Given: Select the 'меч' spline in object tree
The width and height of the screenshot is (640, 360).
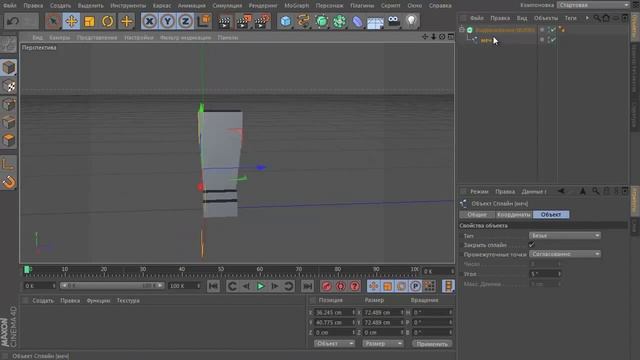Looking at the screenshot, I should point(486,40).
